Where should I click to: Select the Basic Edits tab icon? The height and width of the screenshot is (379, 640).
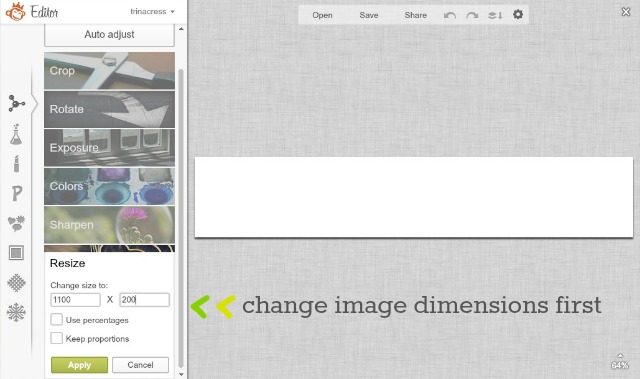click(16, 104)
